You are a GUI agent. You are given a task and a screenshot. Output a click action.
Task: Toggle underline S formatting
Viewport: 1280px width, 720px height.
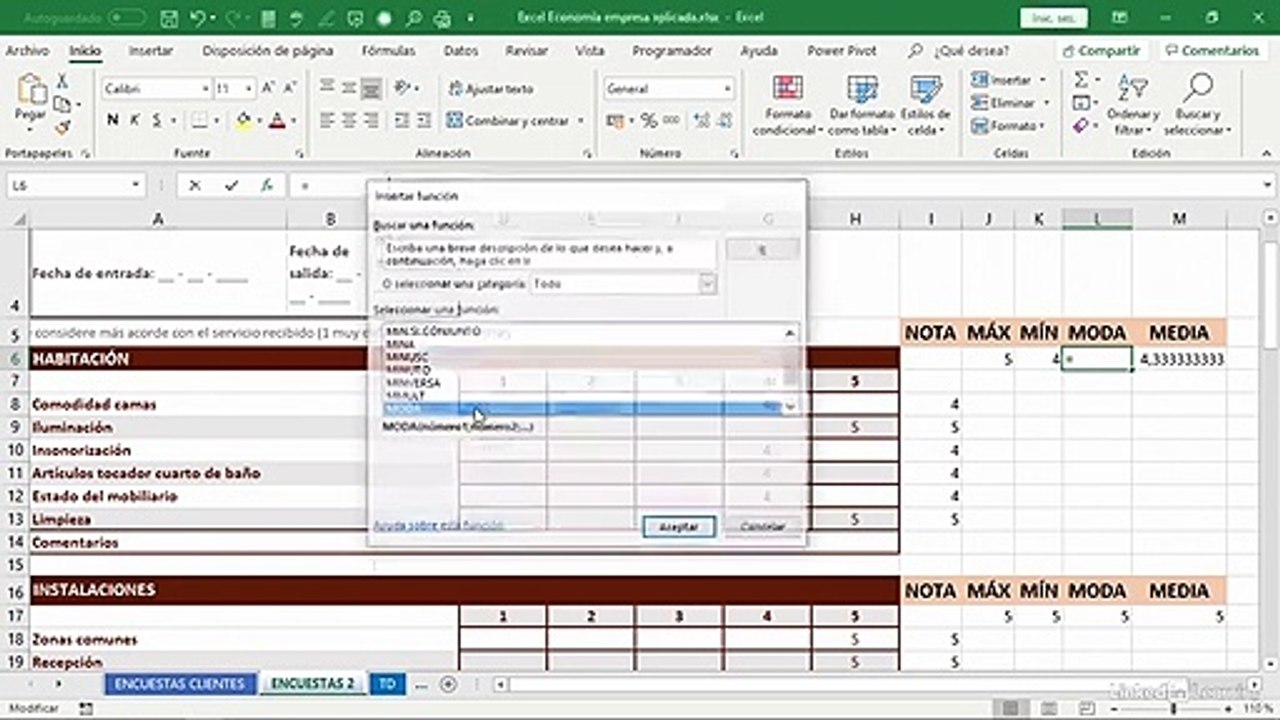point(157,120)
